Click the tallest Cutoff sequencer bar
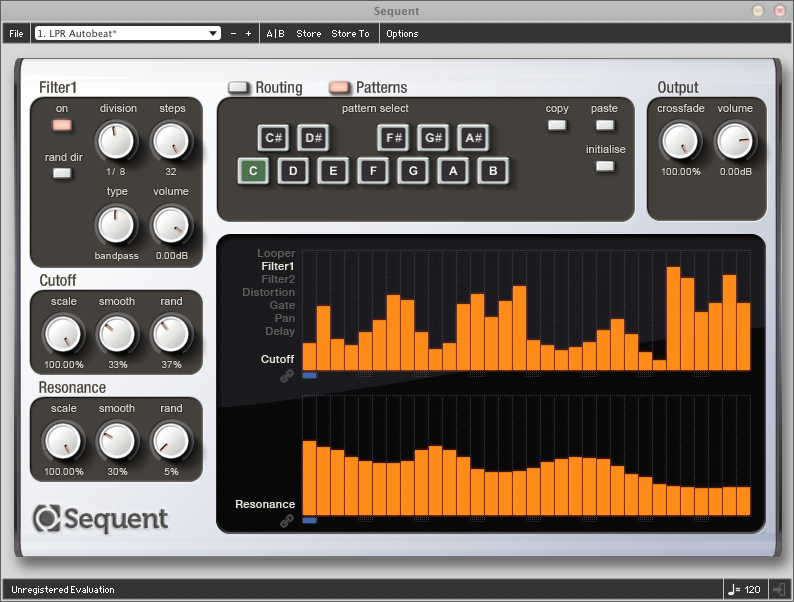 [x=673, y=319]
